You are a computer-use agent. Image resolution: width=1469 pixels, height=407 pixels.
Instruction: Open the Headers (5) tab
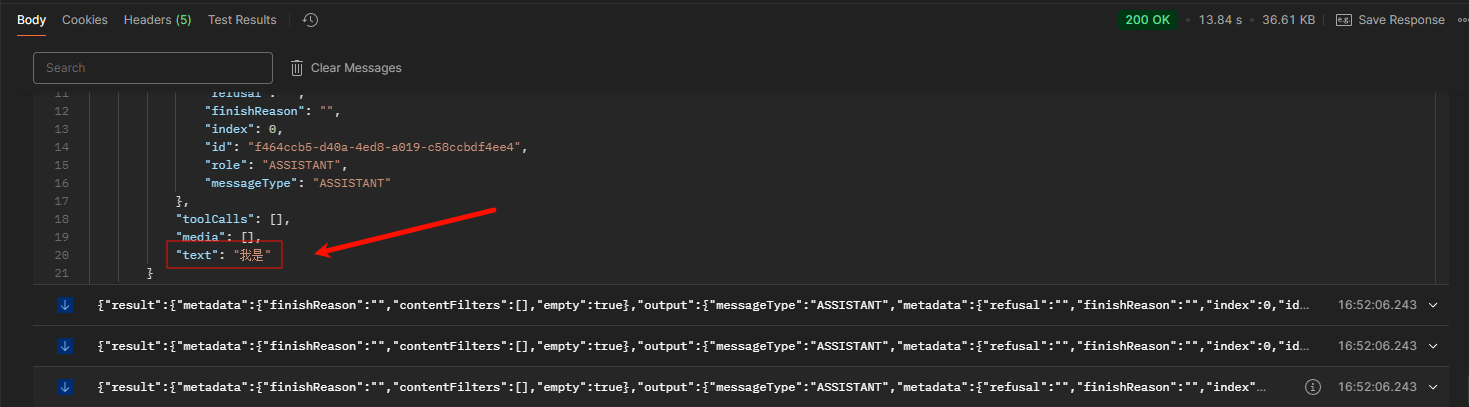point(157,20)
